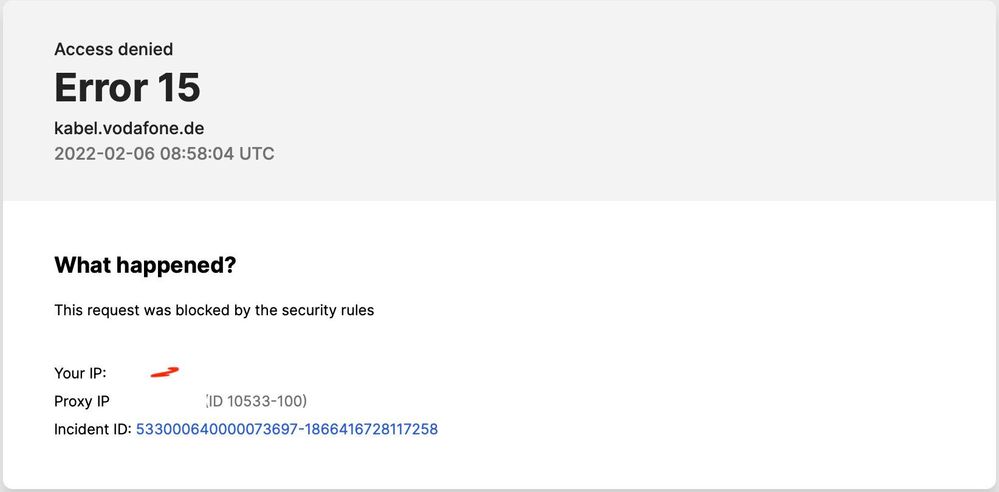Image resolution: width=999 pixels, height=492 pixels.
Task: Click the red scribble hiding your IP
Action: pos(164,373)
